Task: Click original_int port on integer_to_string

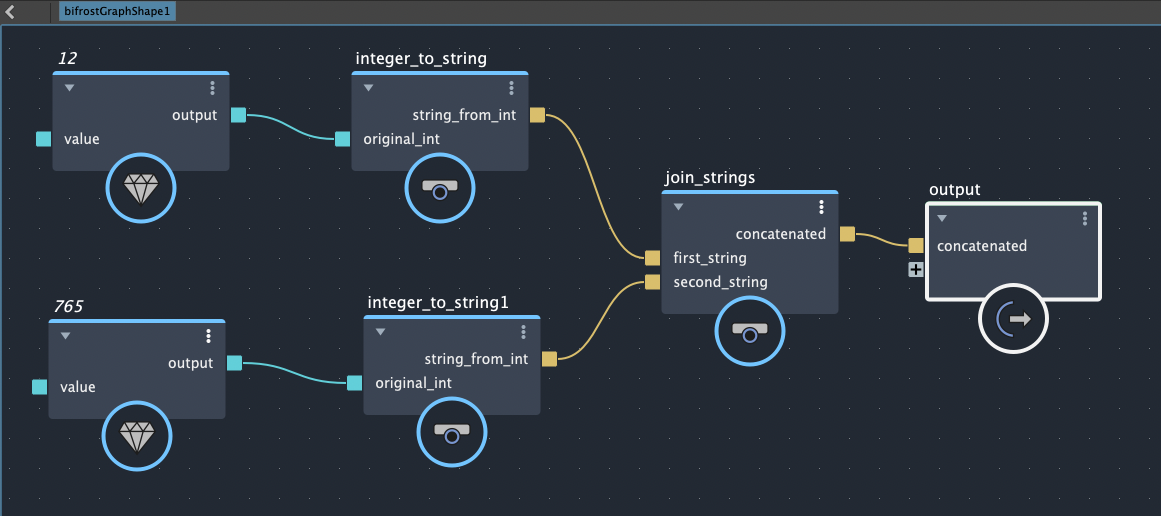Action: 343,139
